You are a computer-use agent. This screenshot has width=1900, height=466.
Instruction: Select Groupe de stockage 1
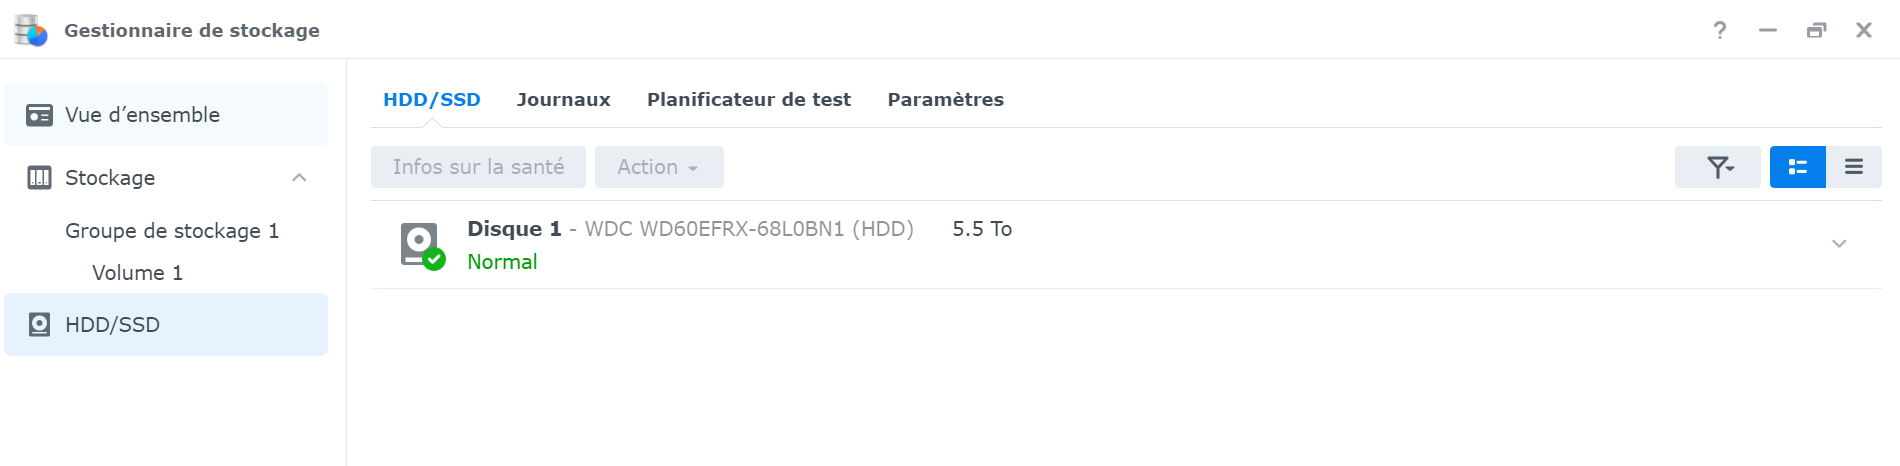172,231
